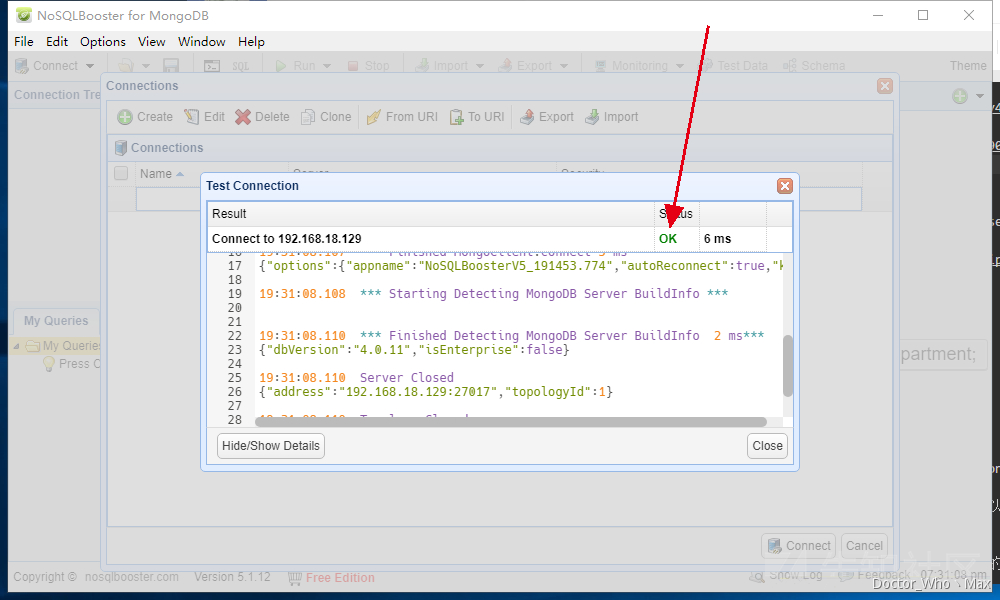
Task: Click Cancel in the Connections dialog
Action: [x=864, y=546]
